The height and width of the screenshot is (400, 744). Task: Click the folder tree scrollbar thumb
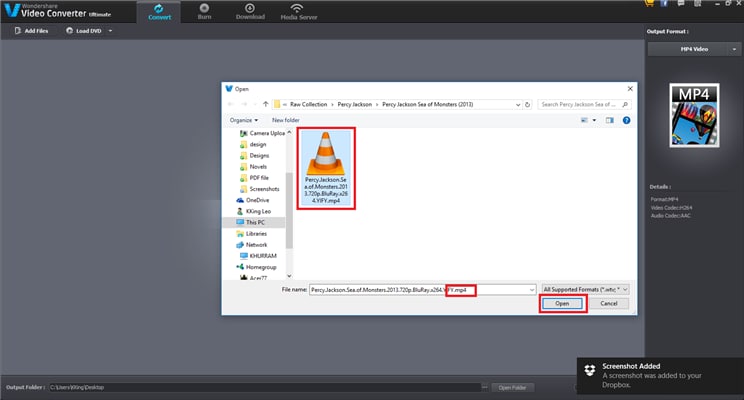[289, 211]
